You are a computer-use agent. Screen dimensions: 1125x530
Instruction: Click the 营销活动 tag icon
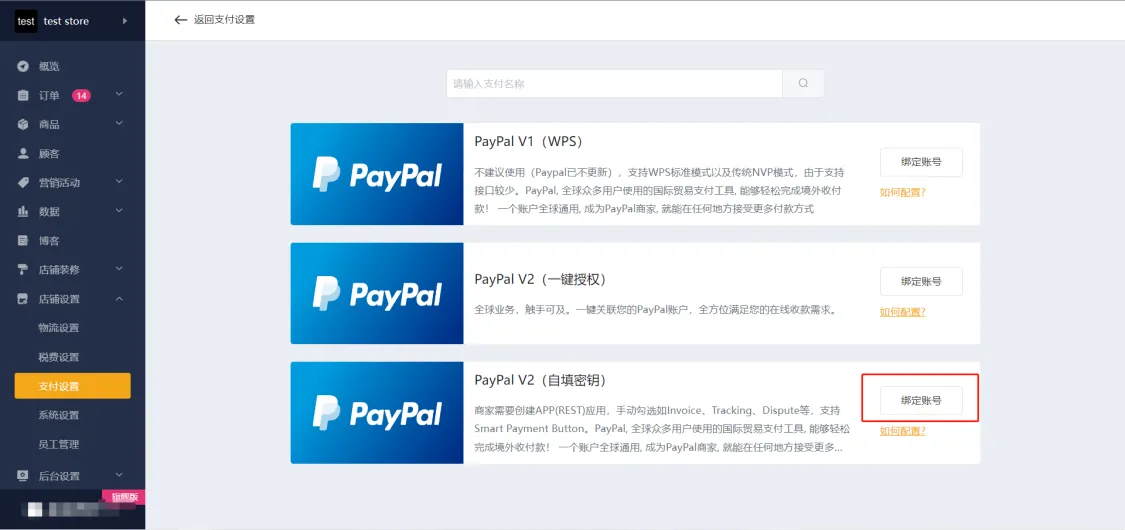23,182
